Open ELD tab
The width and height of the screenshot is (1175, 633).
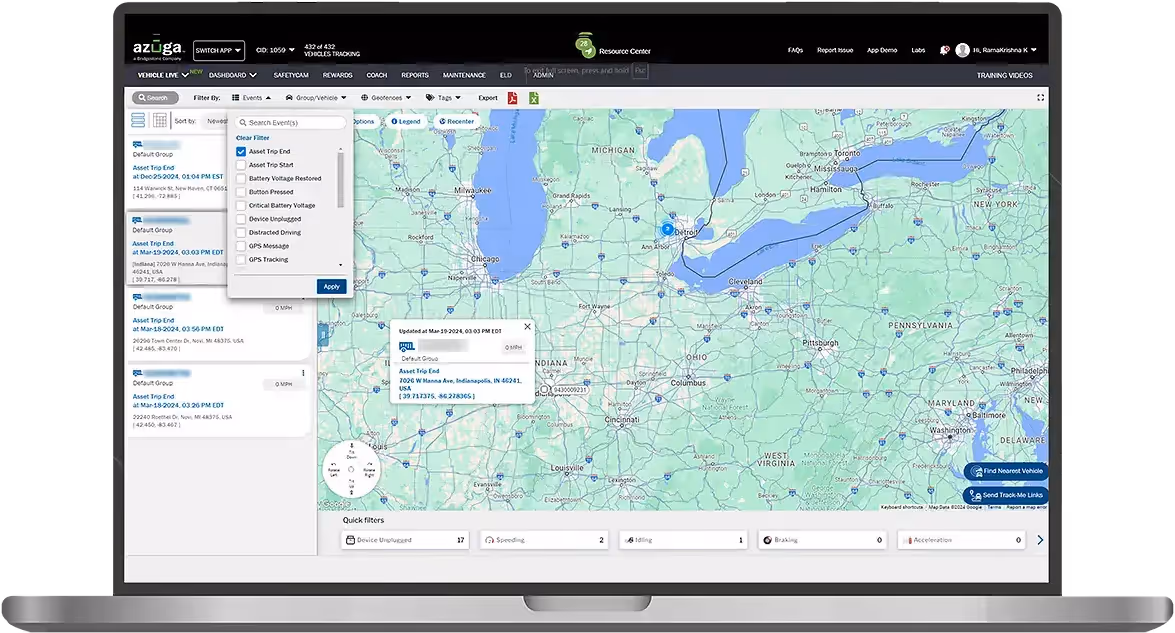(x=506, y=75)
